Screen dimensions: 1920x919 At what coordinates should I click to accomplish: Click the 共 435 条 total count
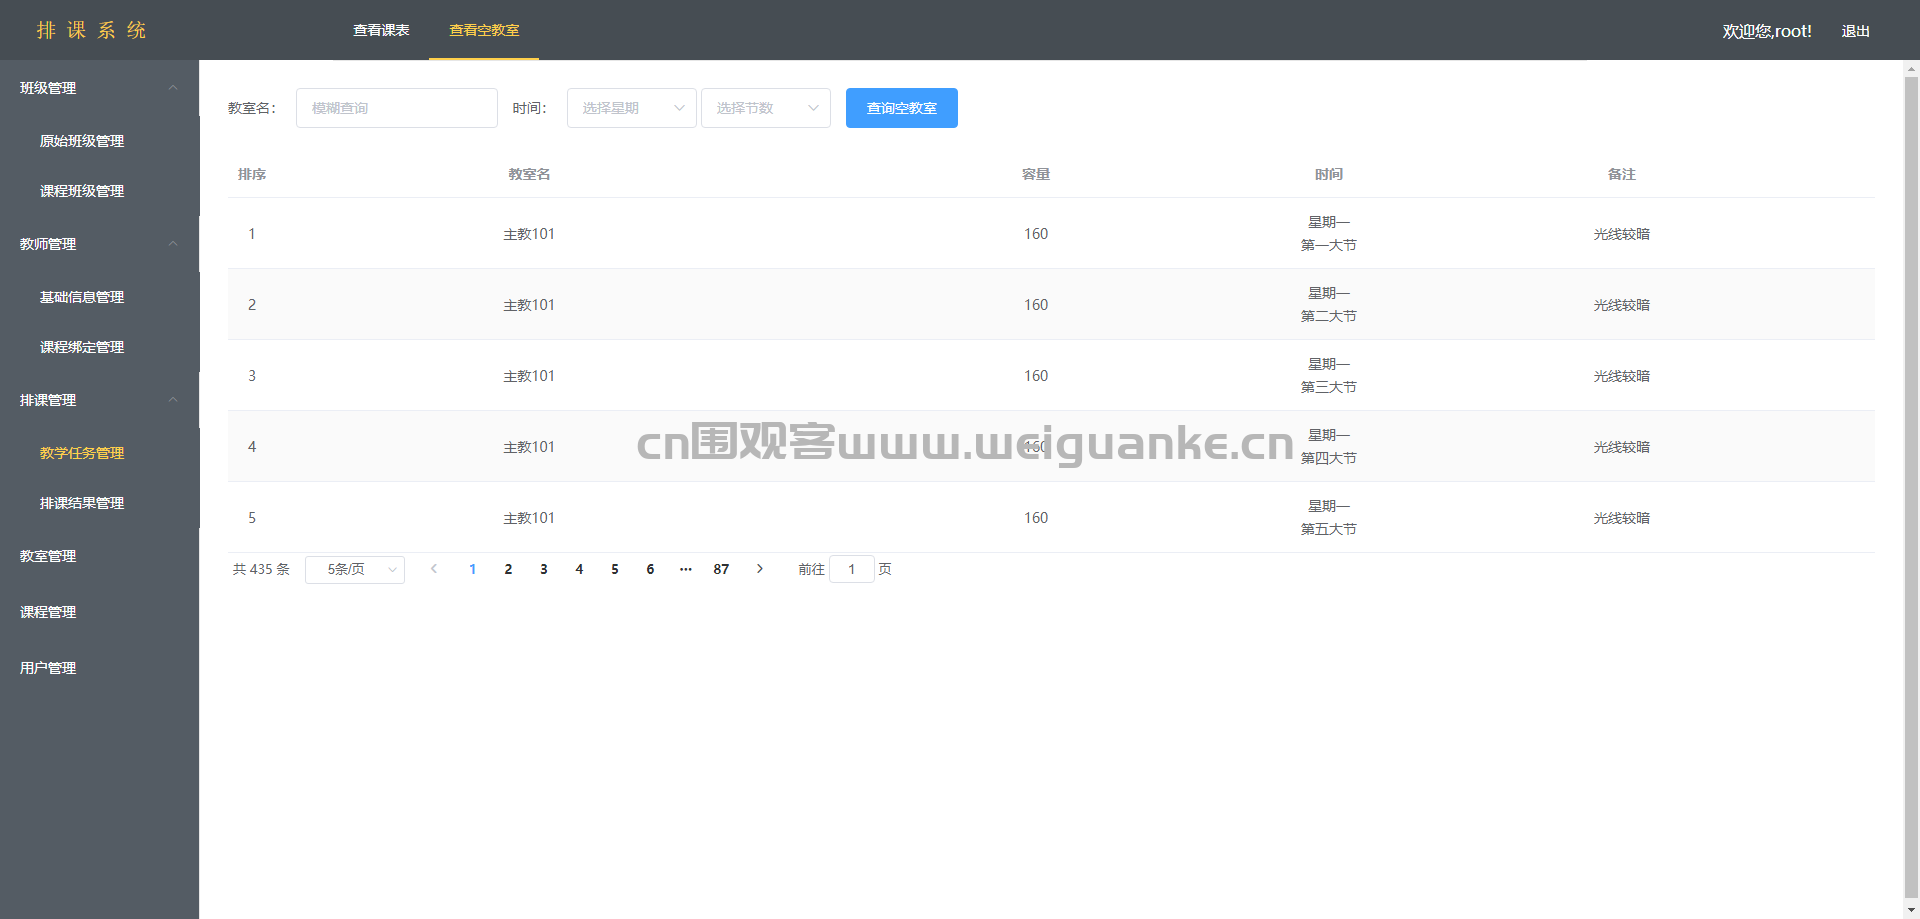tap(261, 569)
